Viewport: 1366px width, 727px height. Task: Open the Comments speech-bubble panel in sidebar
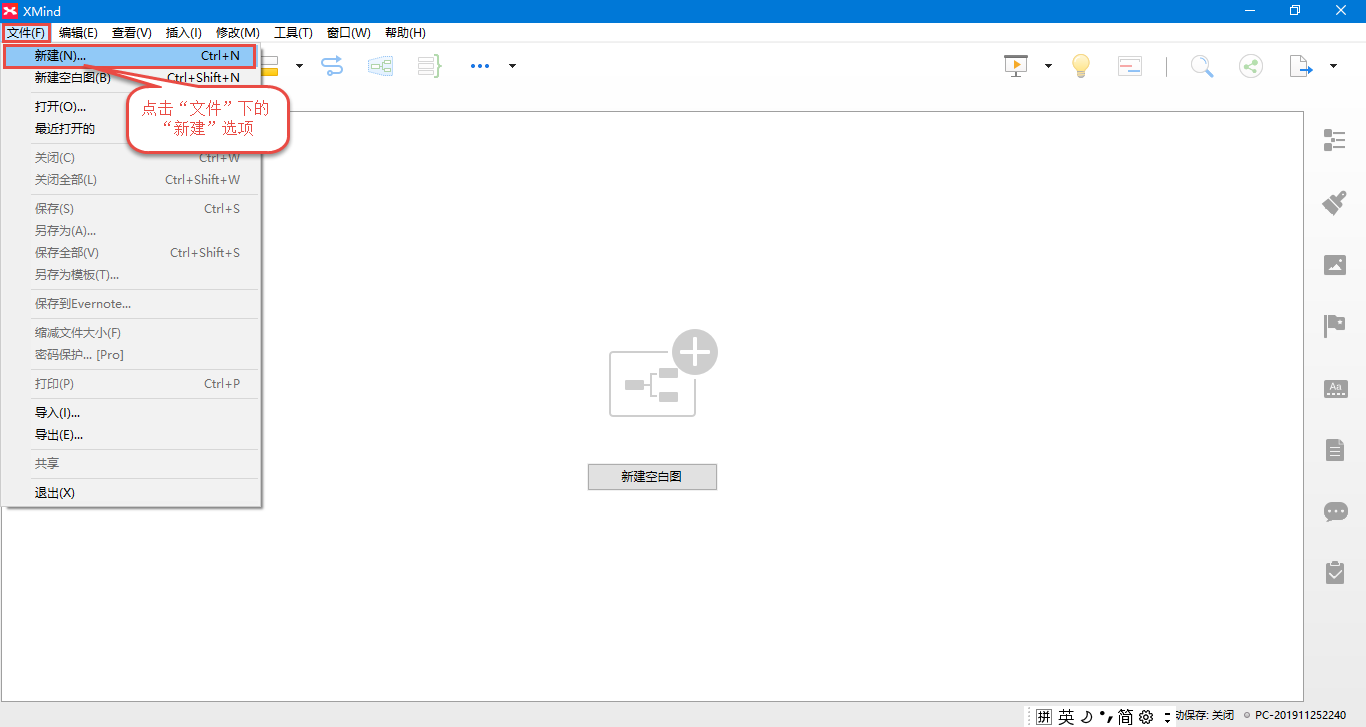(x=1335, y=512)
